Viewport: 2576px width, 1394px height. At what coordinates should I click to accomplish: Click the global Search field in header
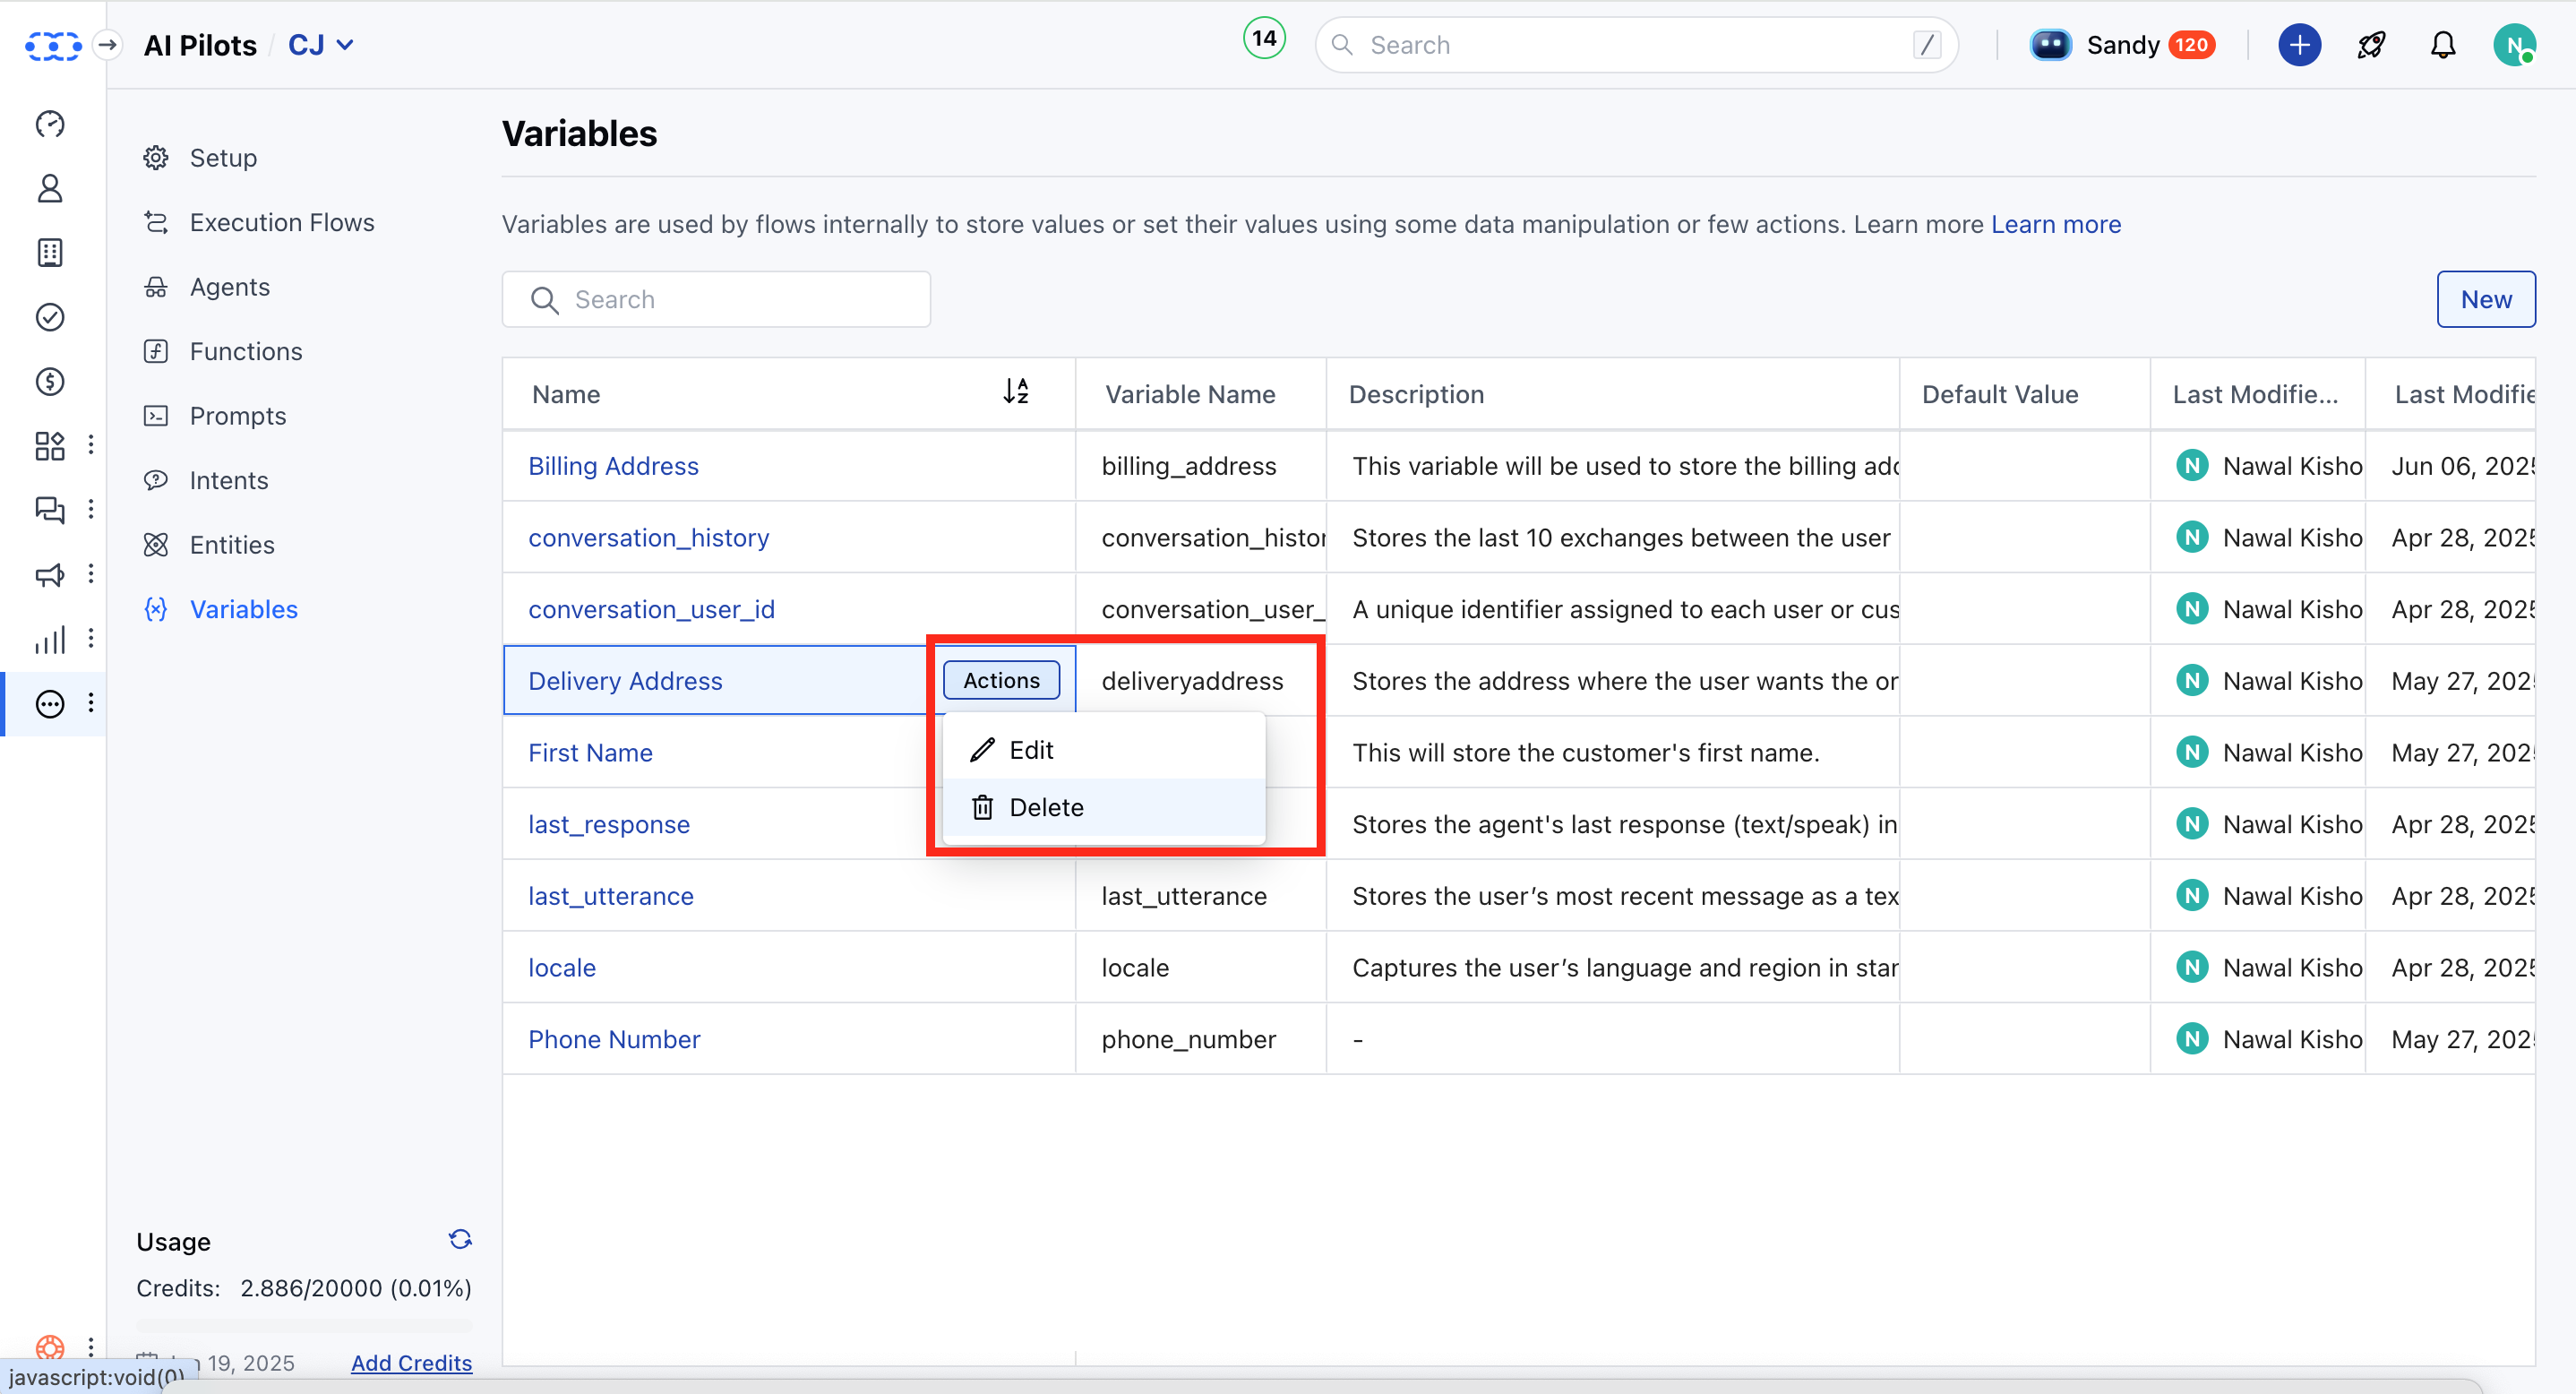(x=1636, y=45)
